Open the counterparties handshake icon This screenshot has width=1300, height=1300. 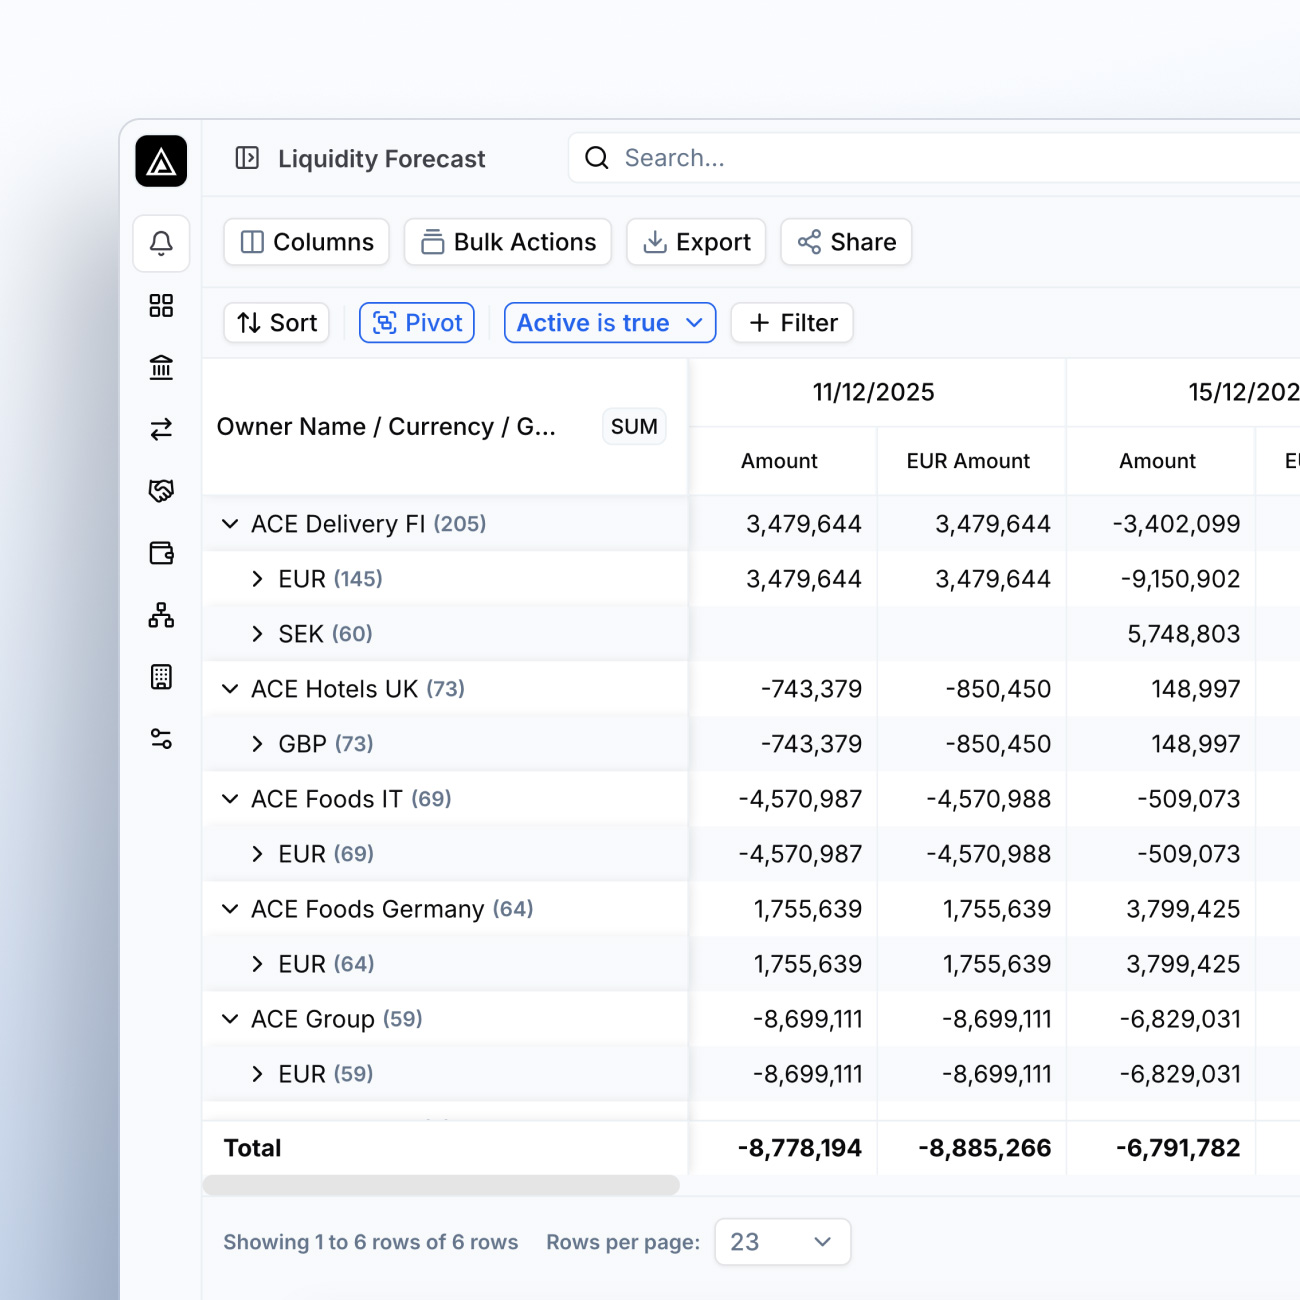tap(161, 490)
